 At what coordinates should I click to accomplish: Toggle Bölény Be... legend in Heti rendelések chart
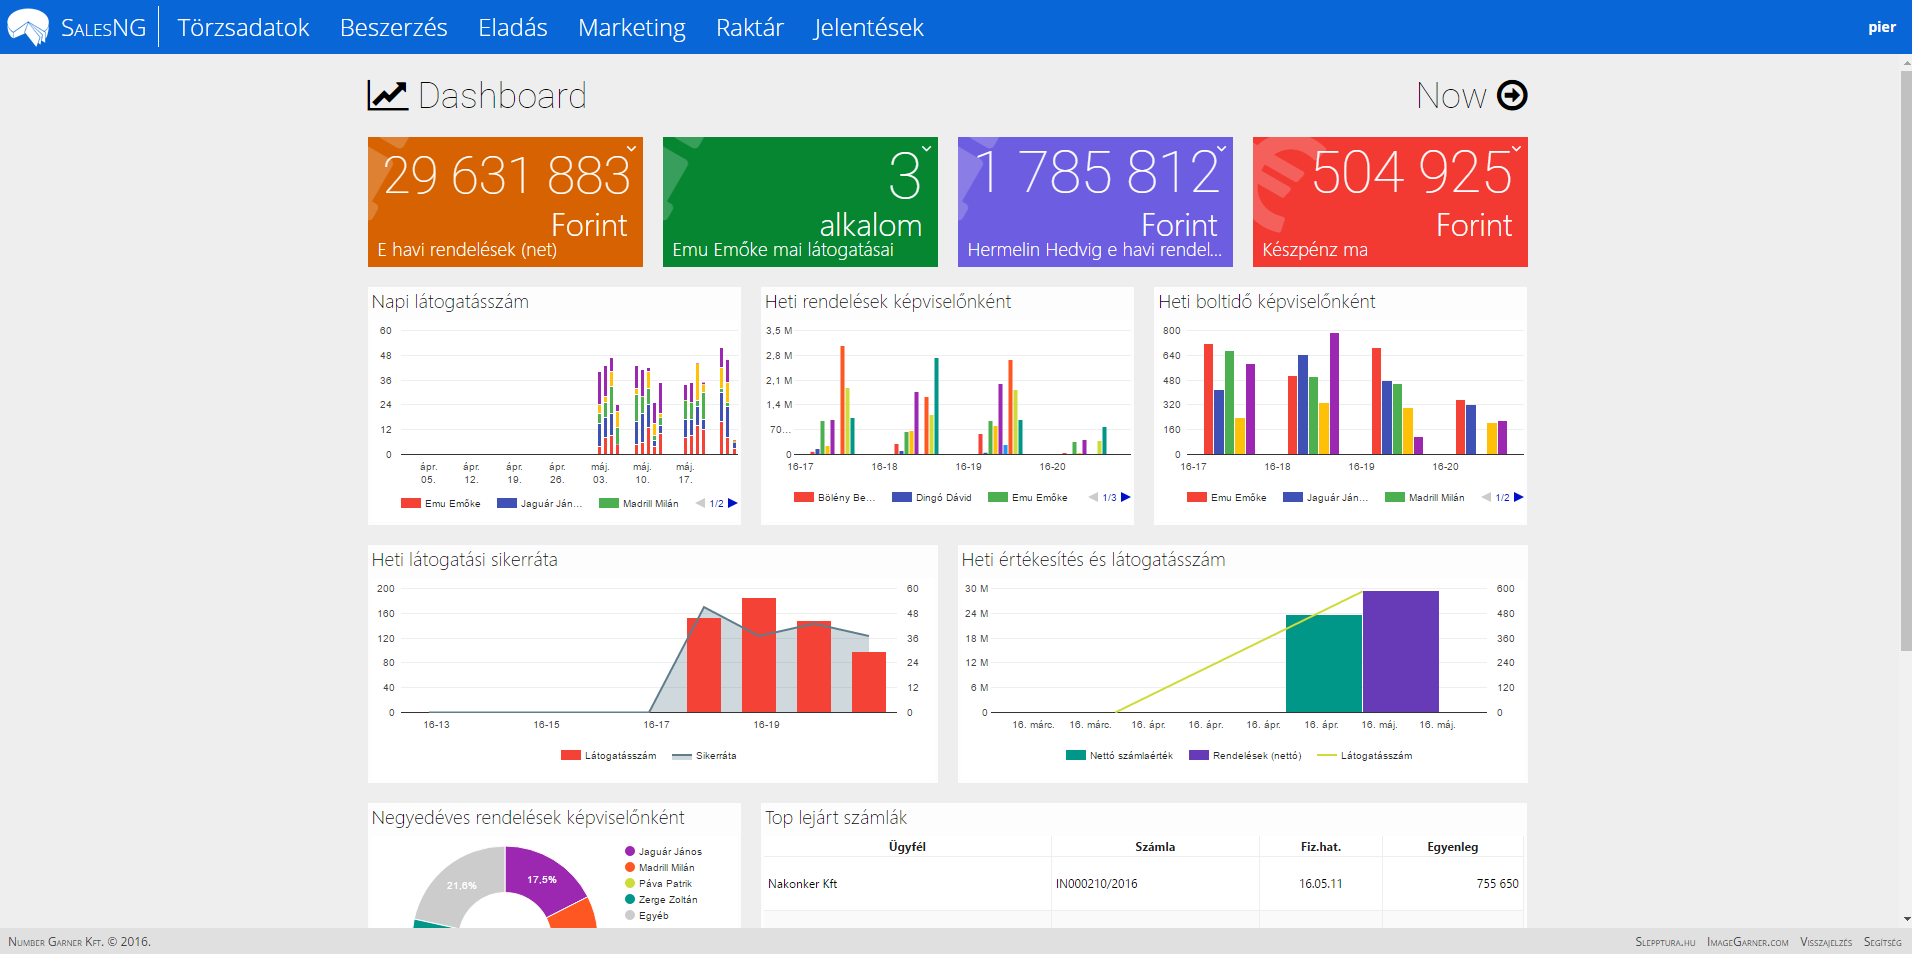click(835, 497)
